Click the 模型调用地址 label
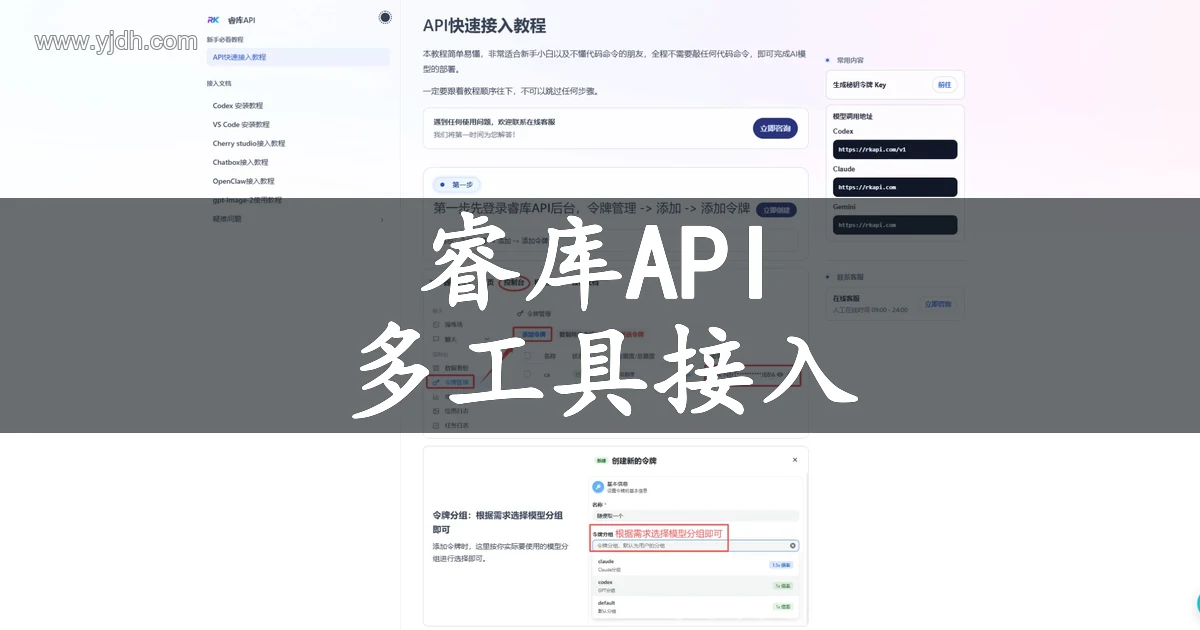Image resolution: width=1200 pixels, height=630 pixels. (x=853, y=116)
